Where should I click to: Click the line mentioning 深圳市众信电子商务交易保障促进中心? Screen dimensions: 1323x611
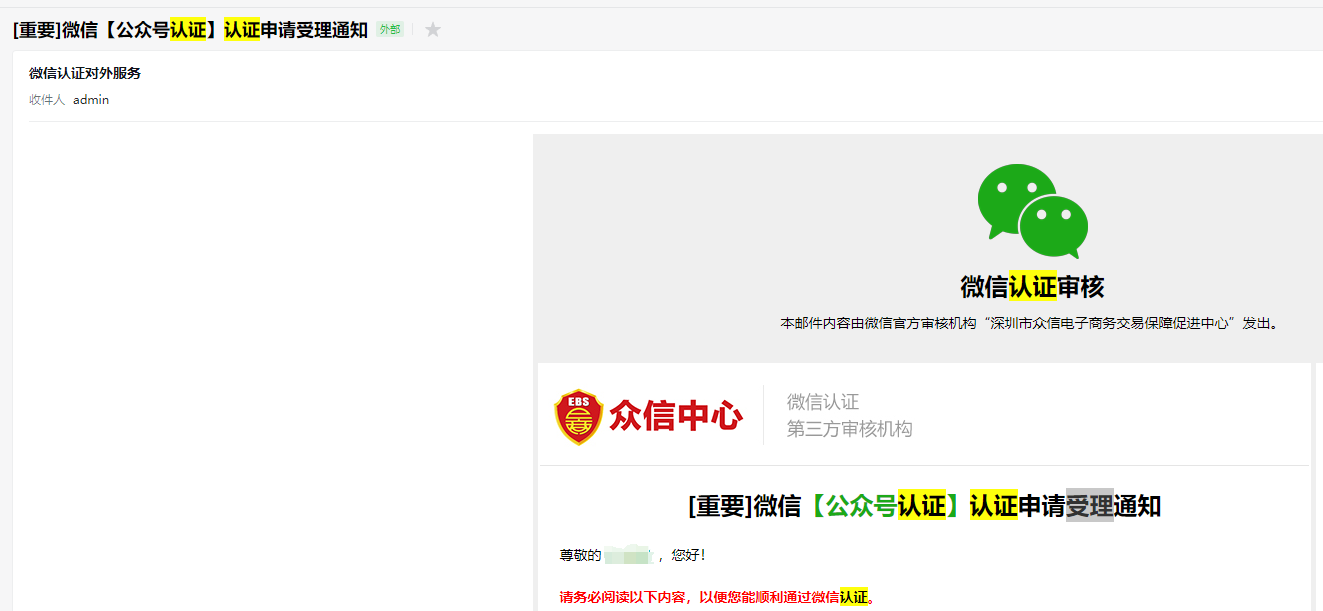pos(1030,324)
